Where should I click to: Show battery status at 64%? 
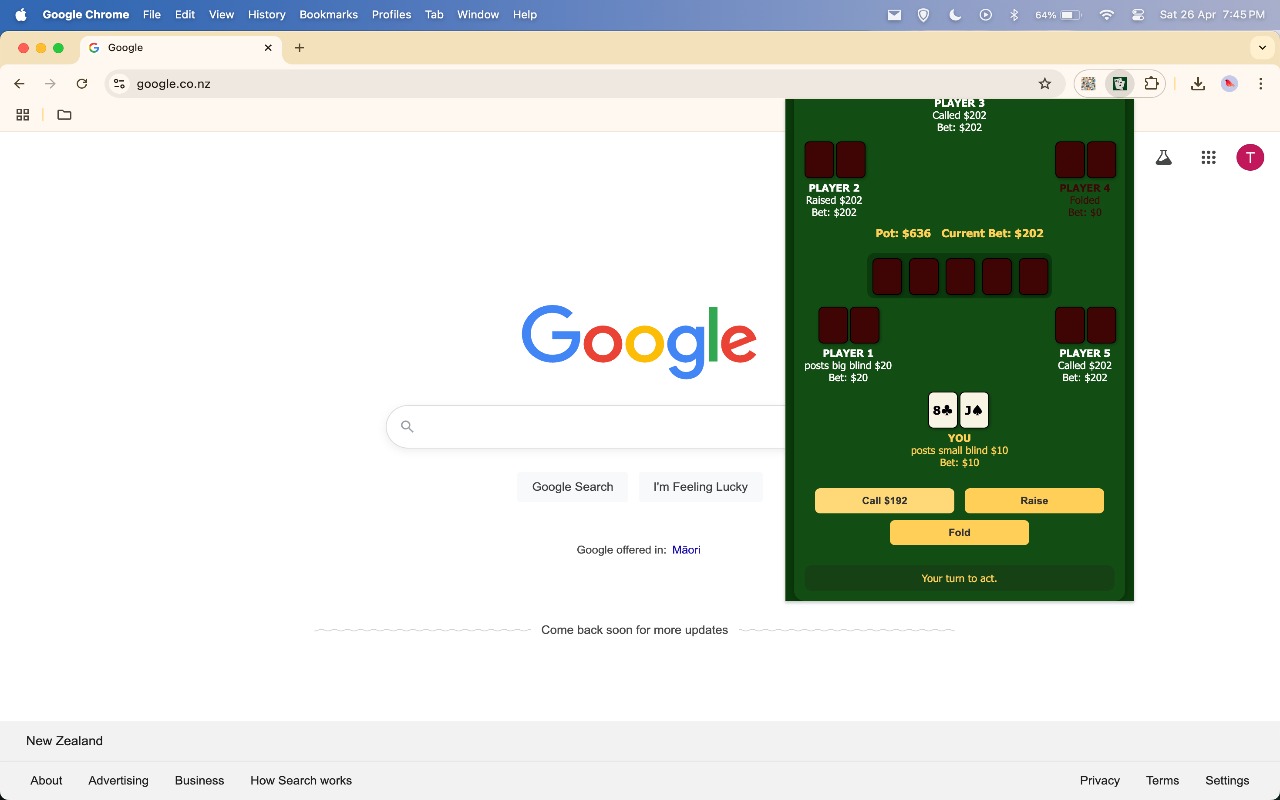(1059, 15)
